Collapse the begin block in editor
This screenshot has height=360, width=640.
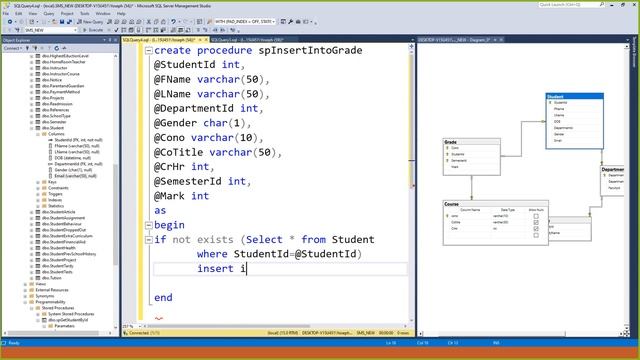pos(149,225)
